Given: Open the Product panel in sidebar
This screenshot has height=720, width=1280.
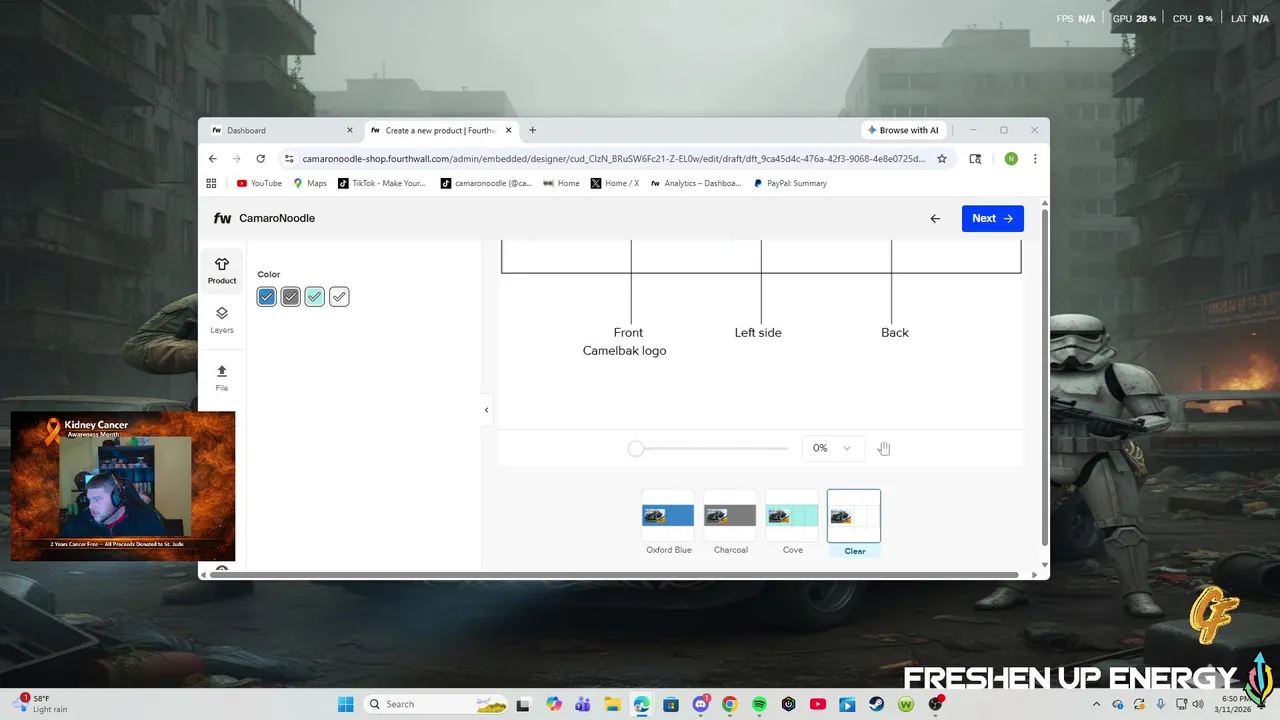Looking at the screenshot, I should pyautogui.click(x=222, y=270).
